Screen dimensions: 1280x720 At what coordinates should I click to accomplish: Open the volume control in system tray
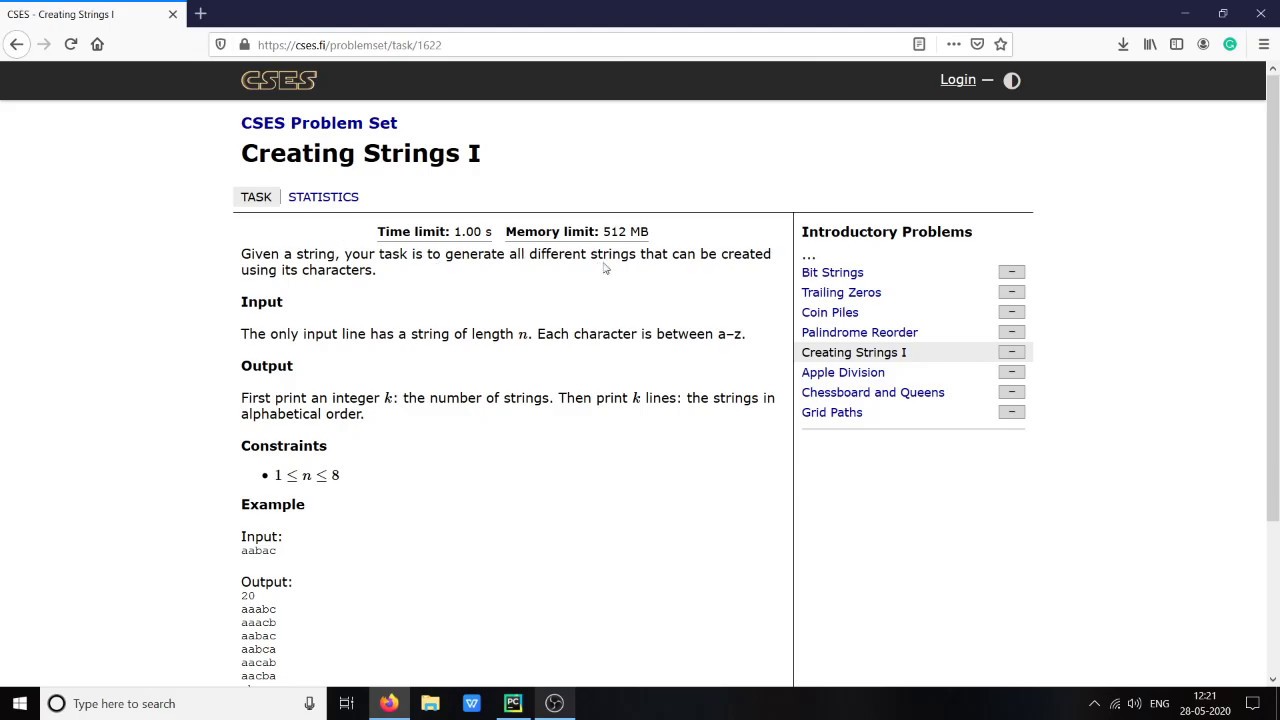1134,703
